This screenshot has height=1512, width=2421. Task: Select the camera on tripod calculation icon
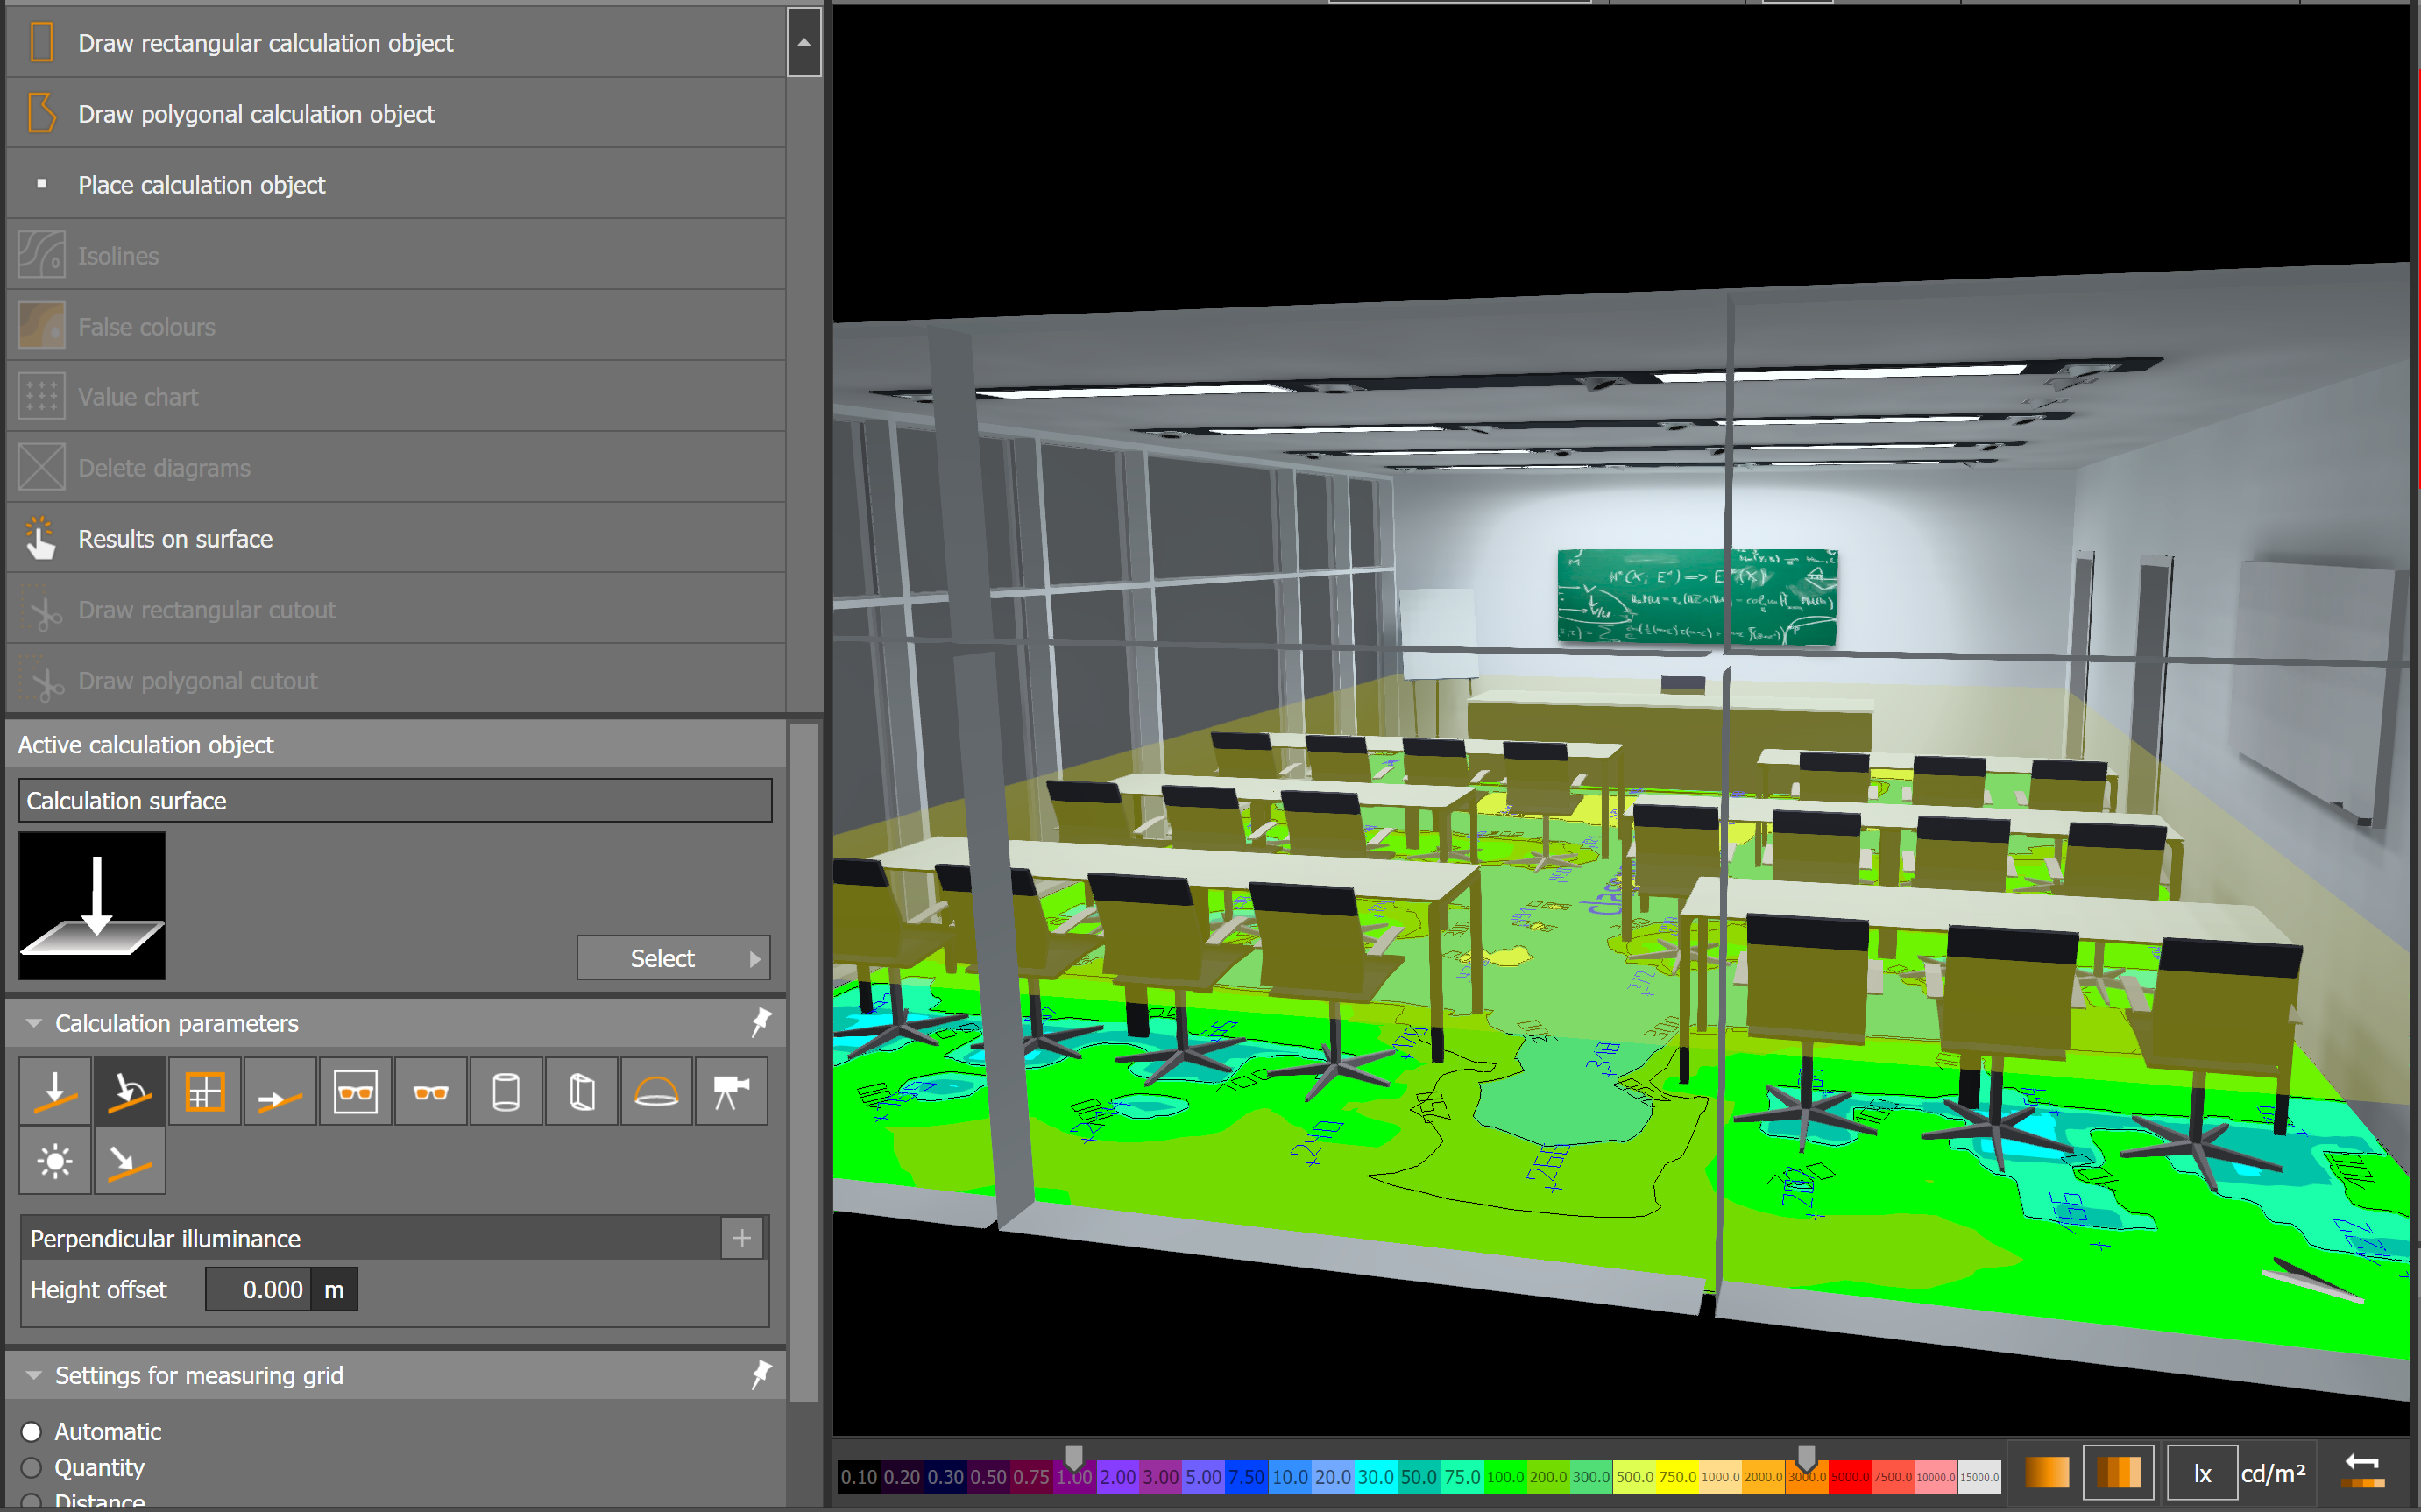pyautogui.click(x=731, y=1091)
